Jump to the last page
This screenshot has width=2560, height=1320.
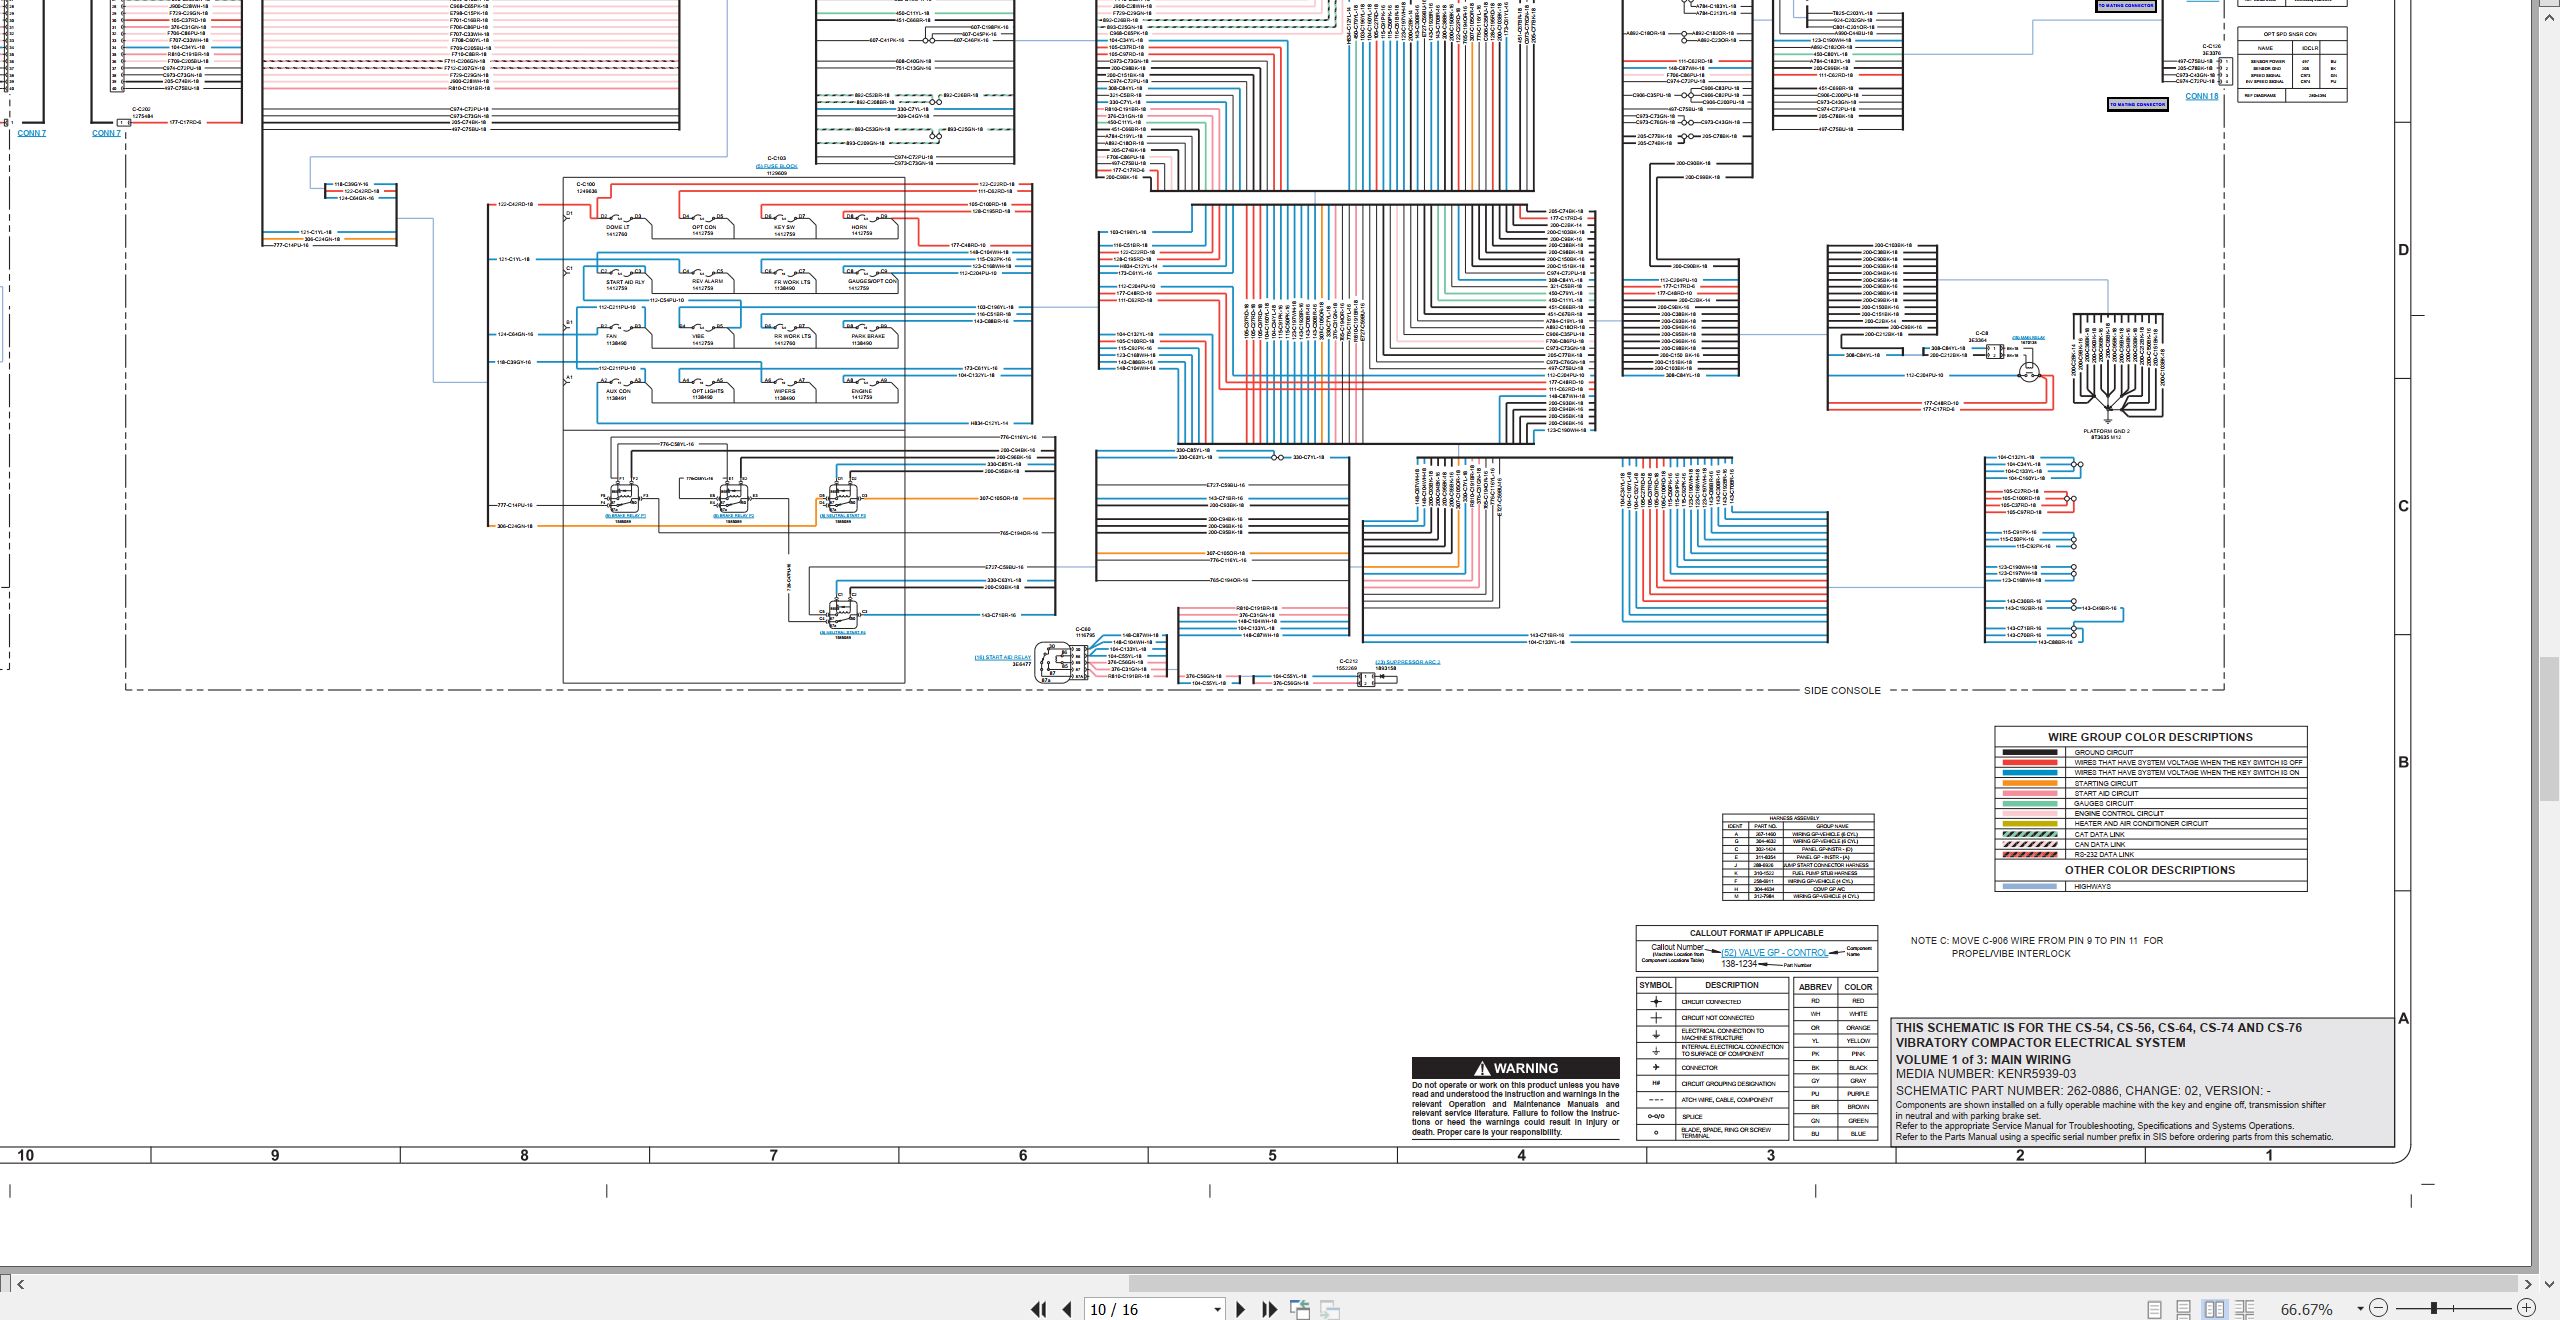tap(1270, 1309)
